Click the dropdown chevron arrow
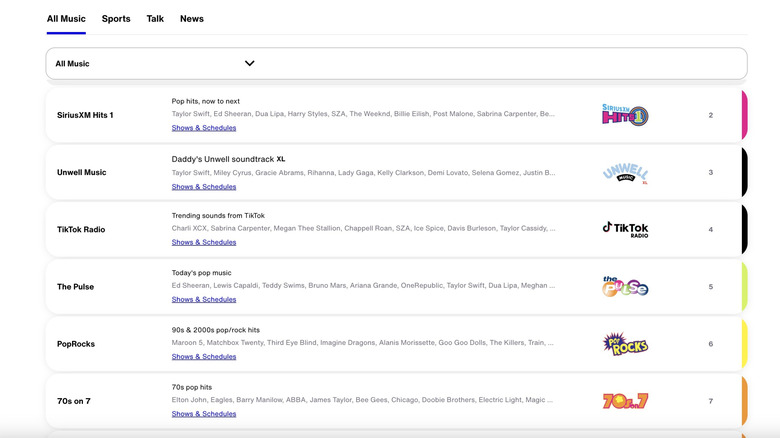The width and height of the screenshot is (780, 438). click(250, 64)
